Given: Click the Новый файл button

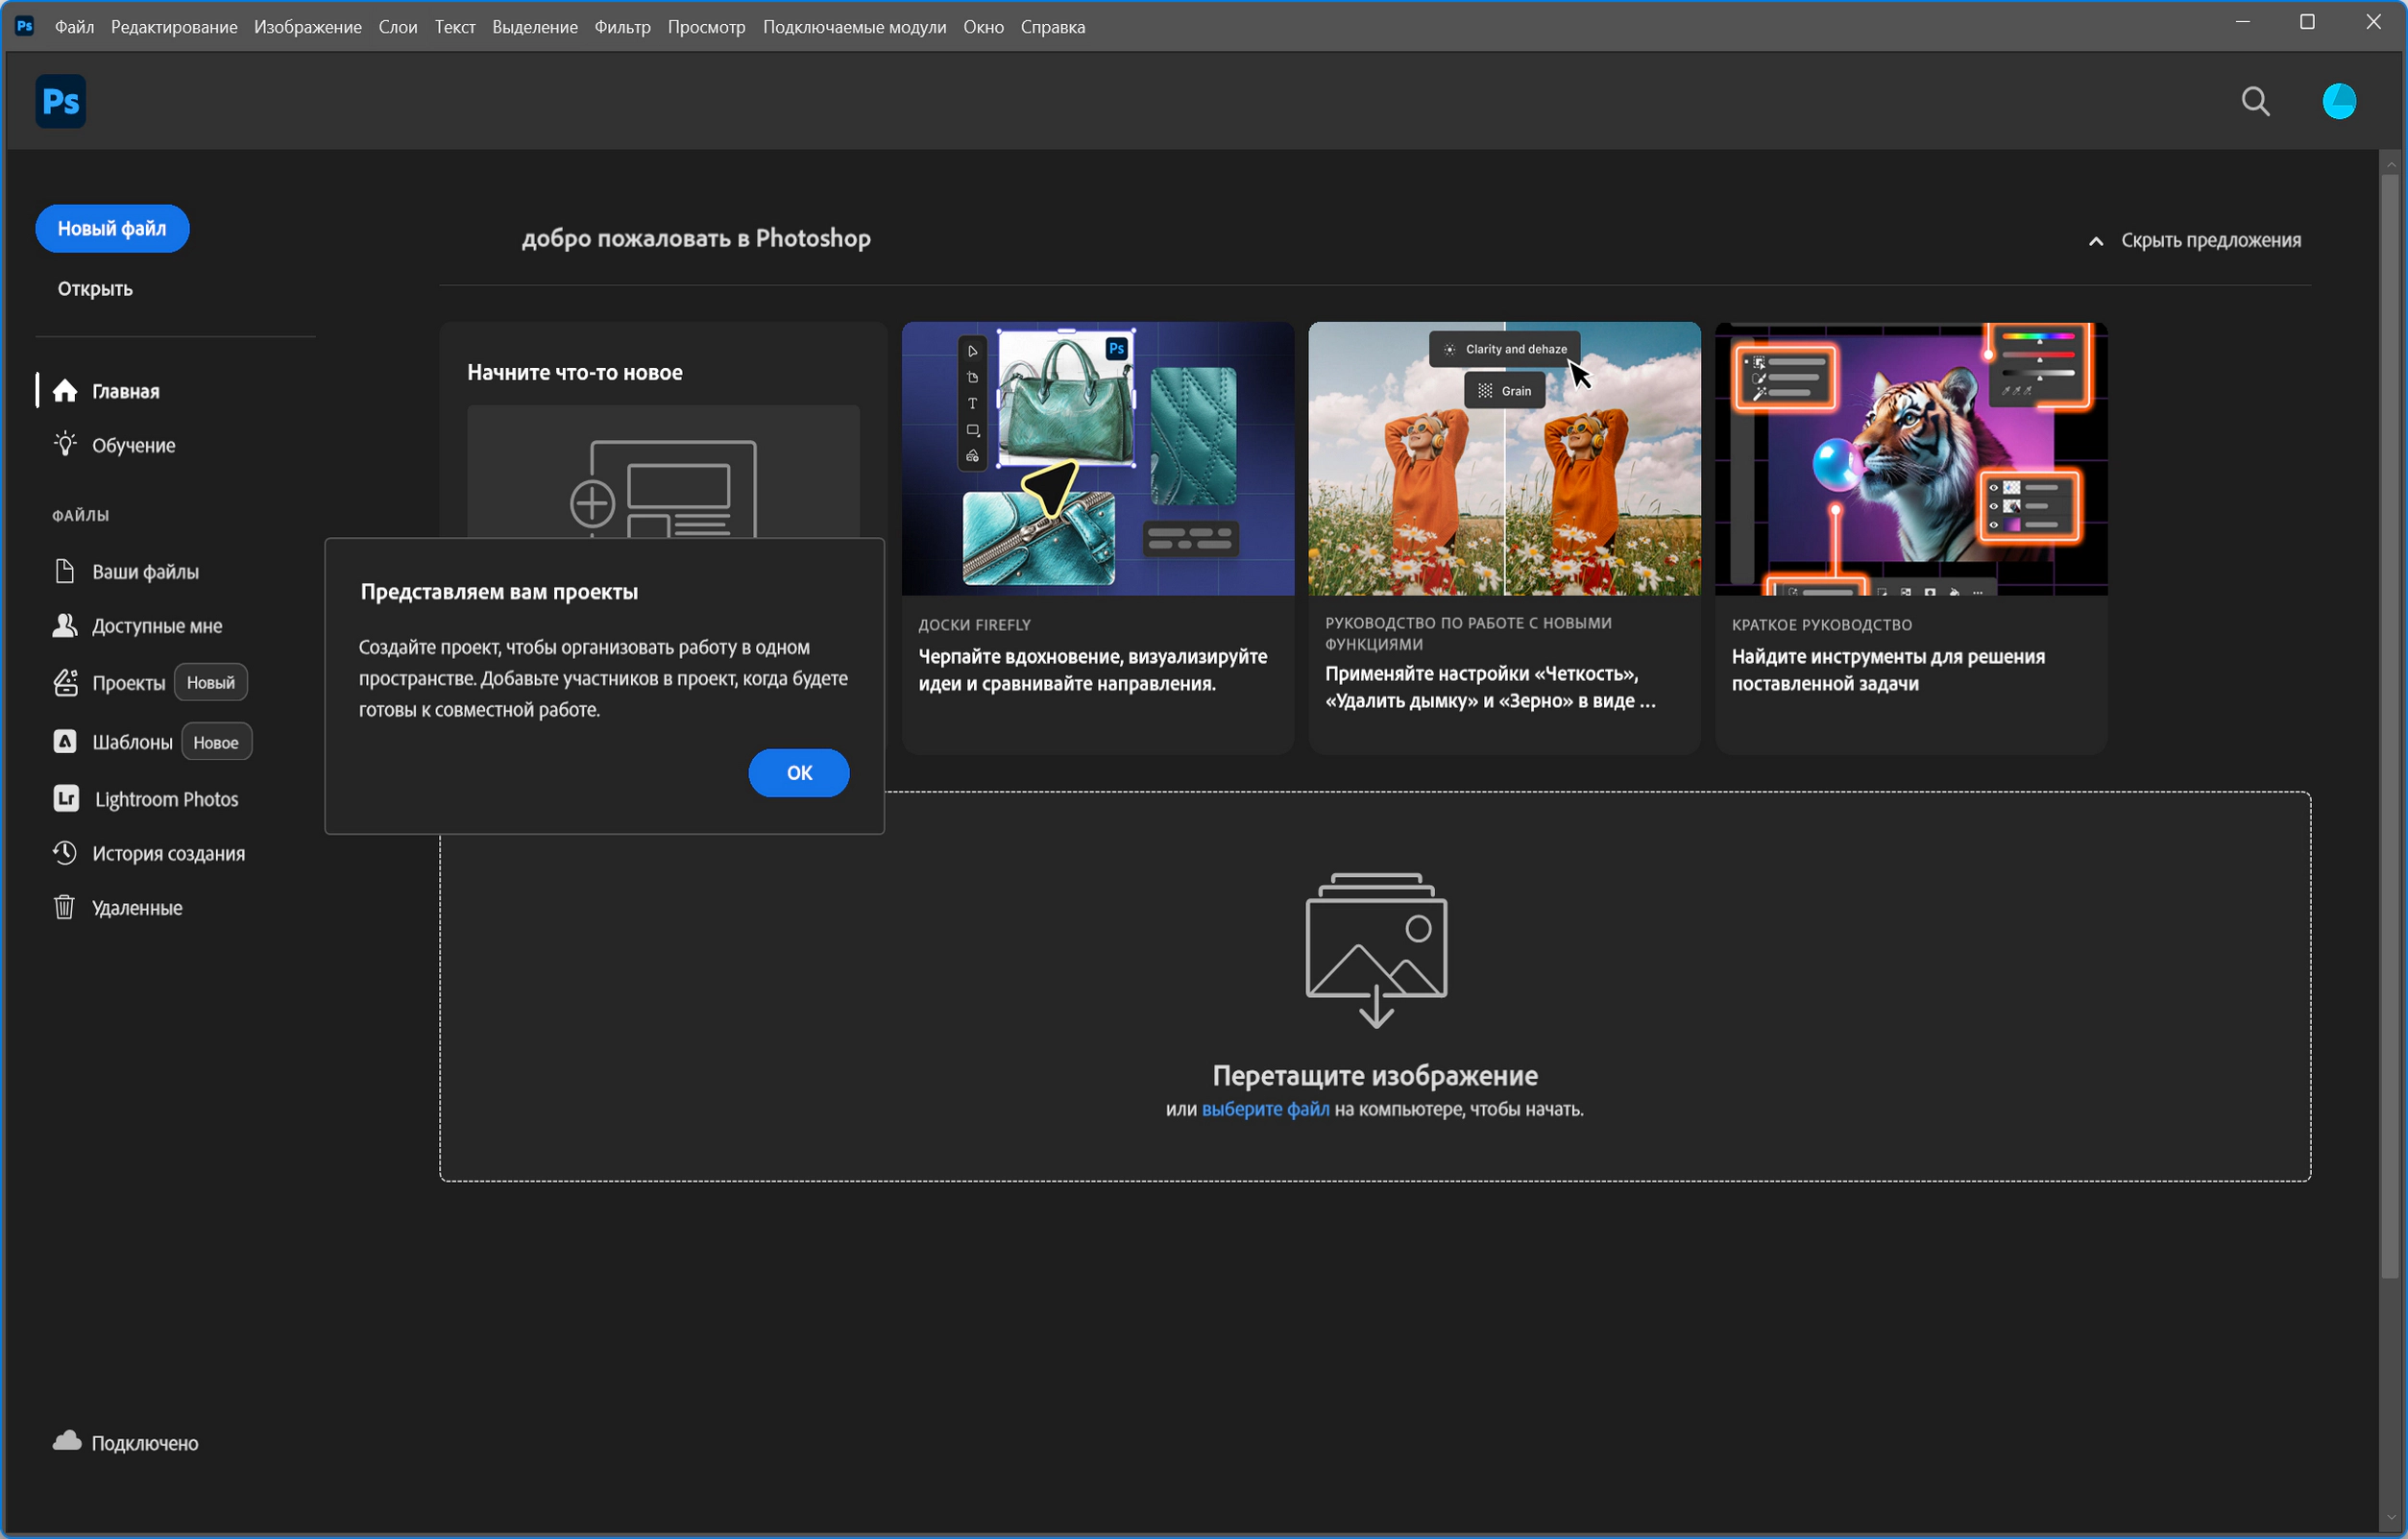Looking at the screenshot, I should point(112,228).
